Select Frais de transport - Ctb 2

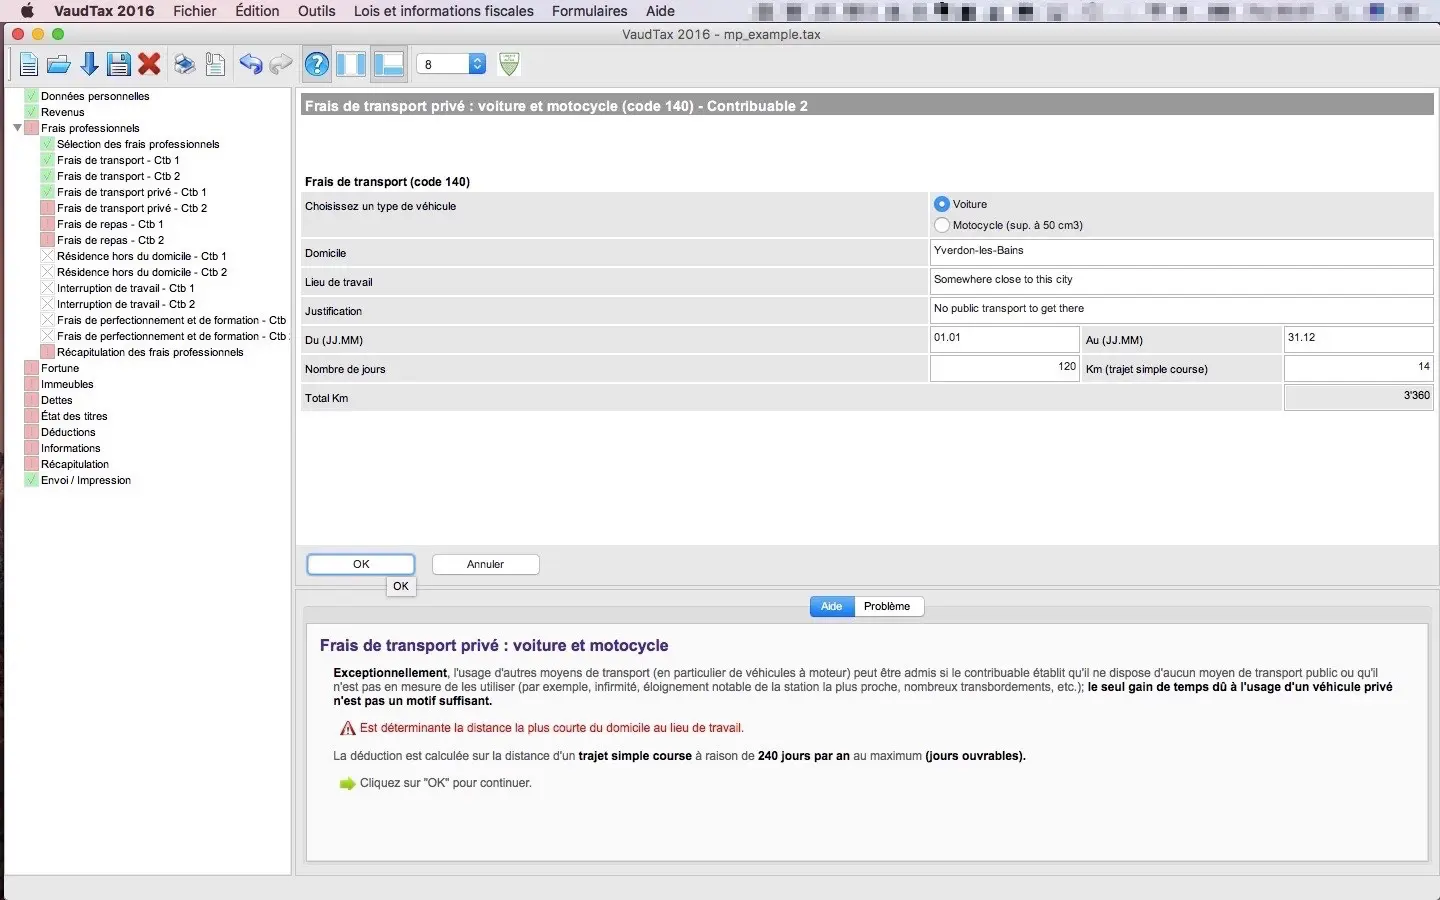pos(118,176)
